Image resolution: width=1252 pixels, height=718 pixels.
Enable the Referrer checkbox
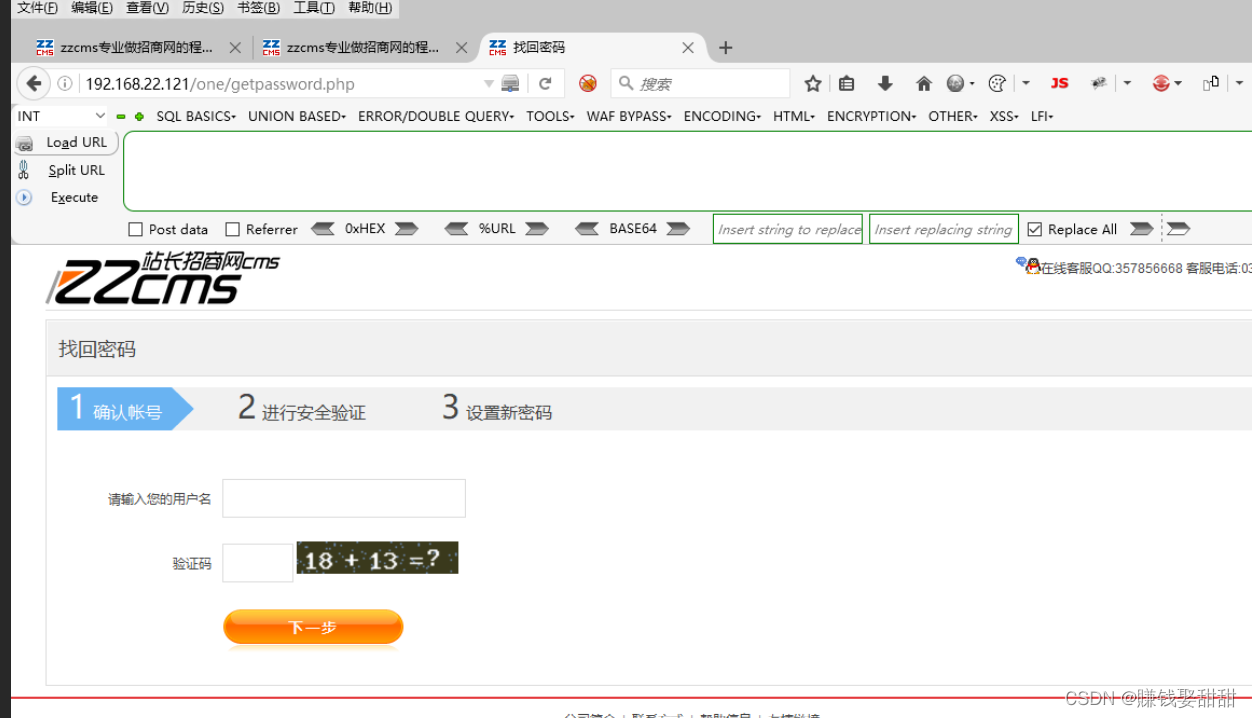[233, 230]
